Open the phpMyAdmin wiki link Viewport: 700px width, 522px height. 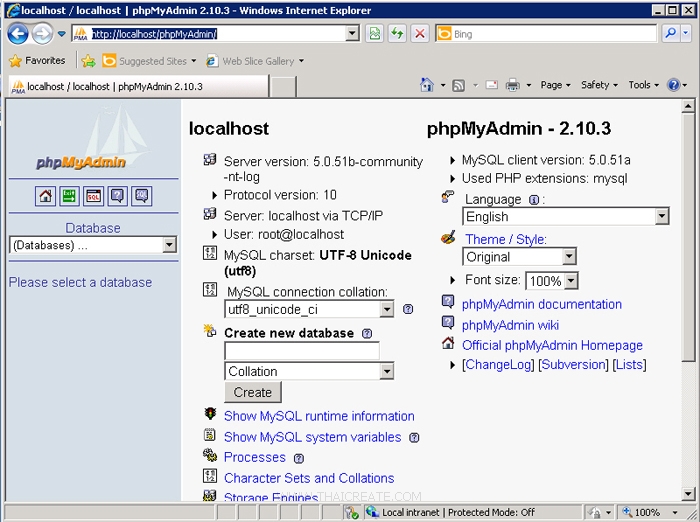click(x=510, y=325)
